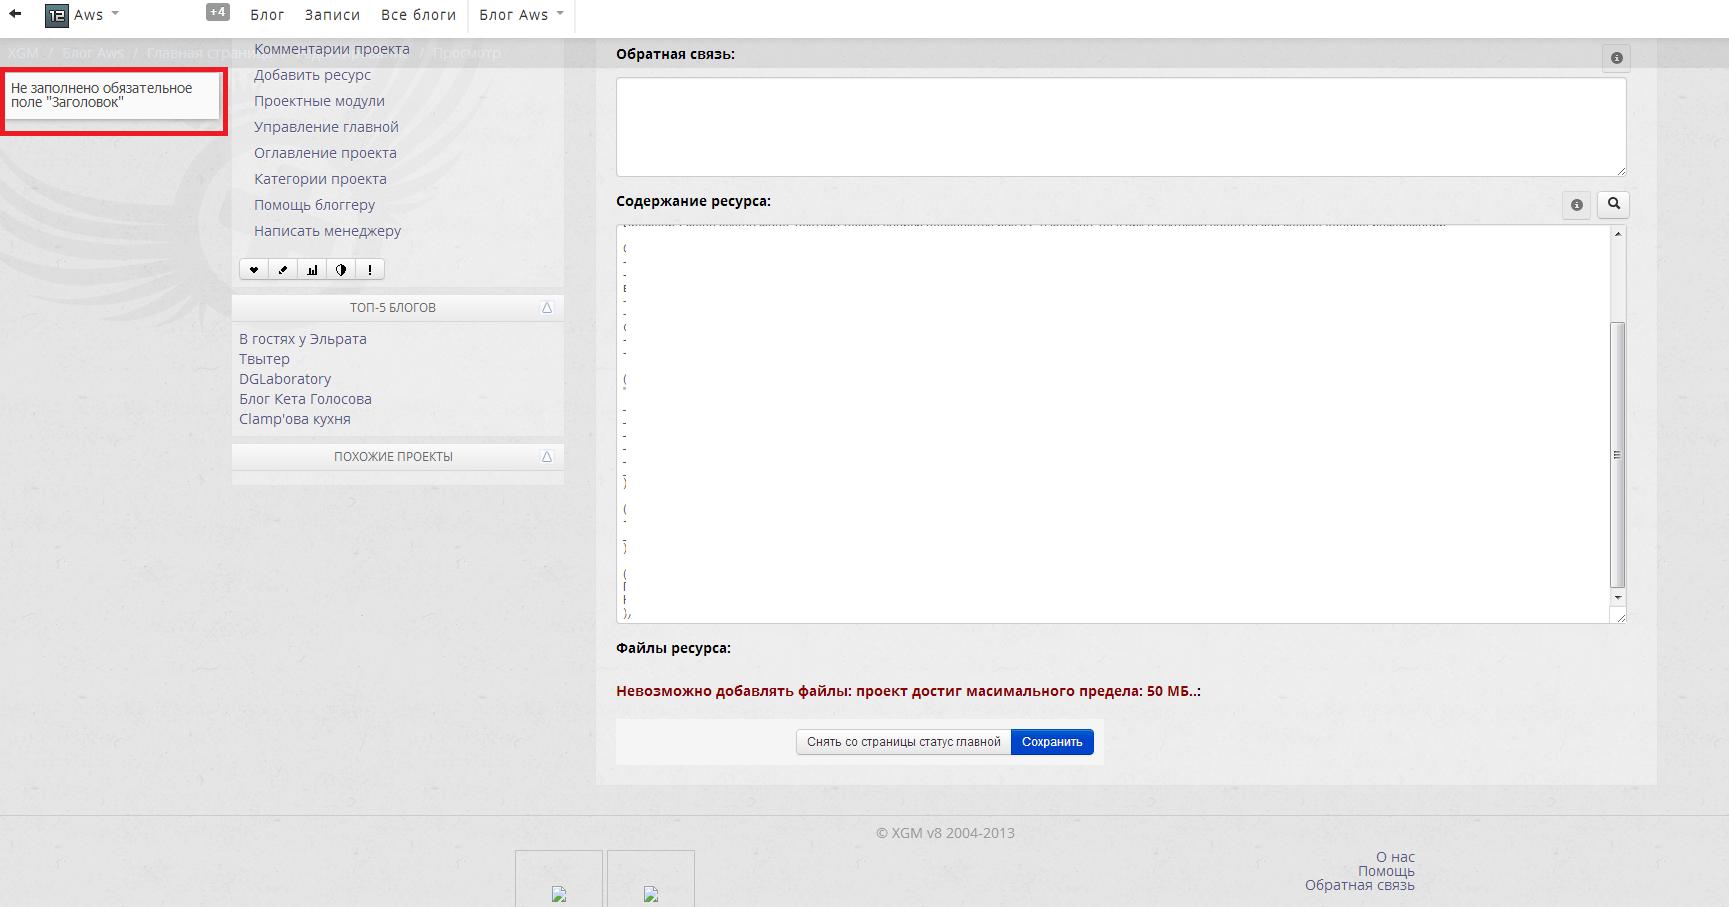Open the Блог menu item
This screenshot has width=1729, height=907.
(x=267, y=15)
